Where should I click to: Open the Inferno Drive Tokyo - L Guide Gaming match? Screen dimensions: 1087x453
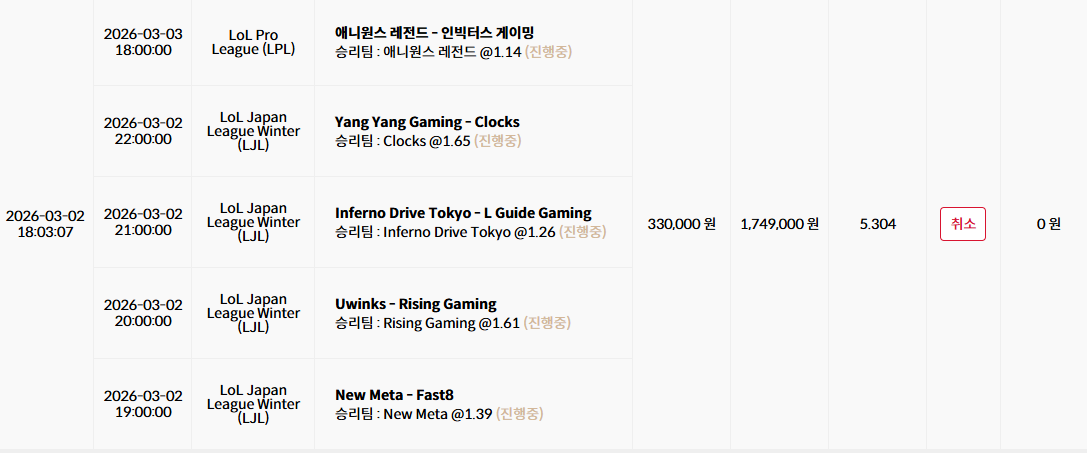[463, 213]
